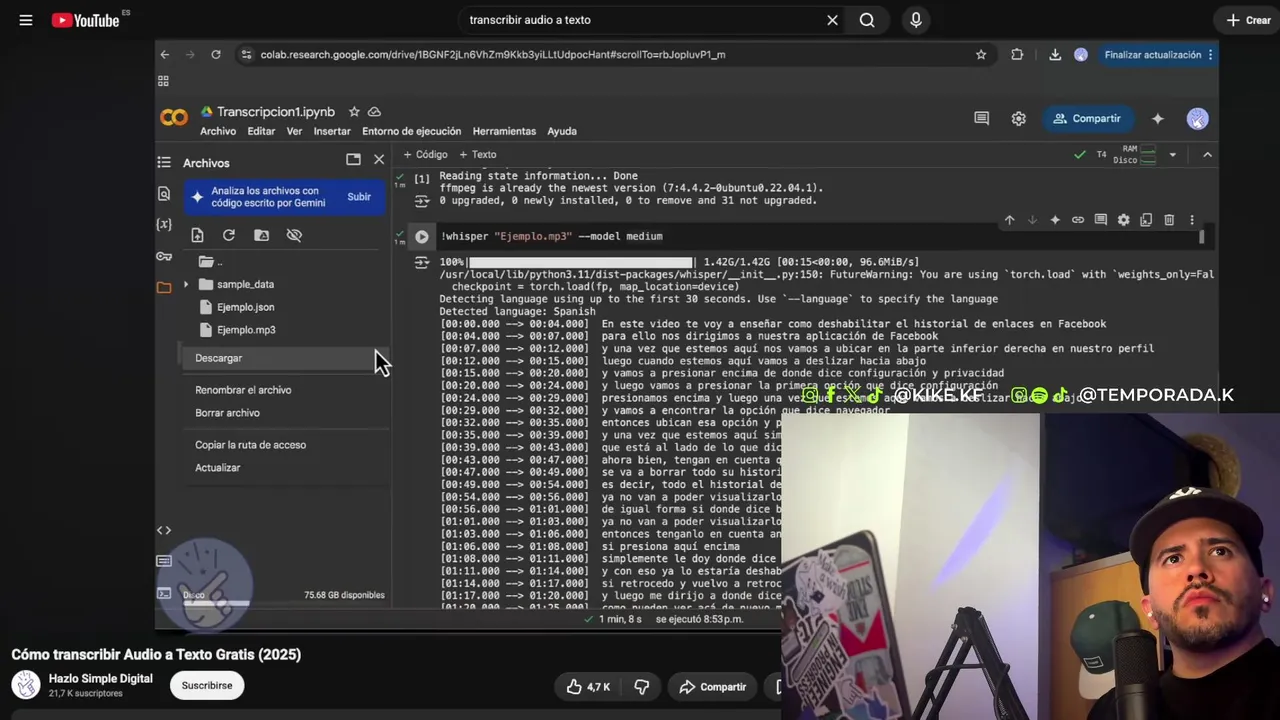Image resolution: width=1280 pixels, height=720 pixels.
Task: Open the Ayuda menu
Action: 562,131
